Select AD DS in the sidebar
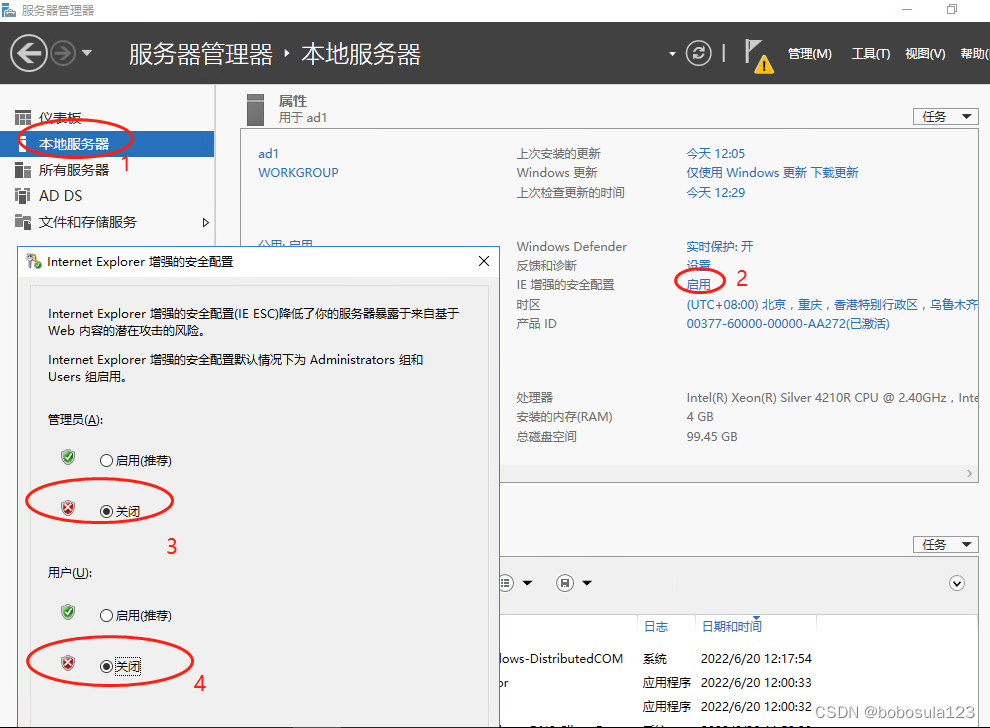 (61, 196)
